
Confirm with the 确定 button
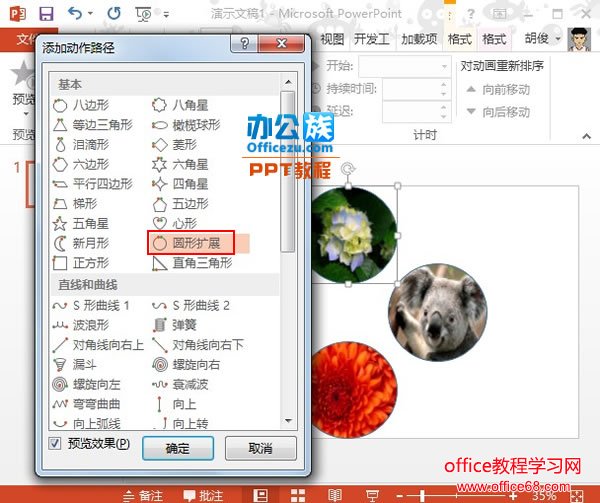(x=178, y=448)
